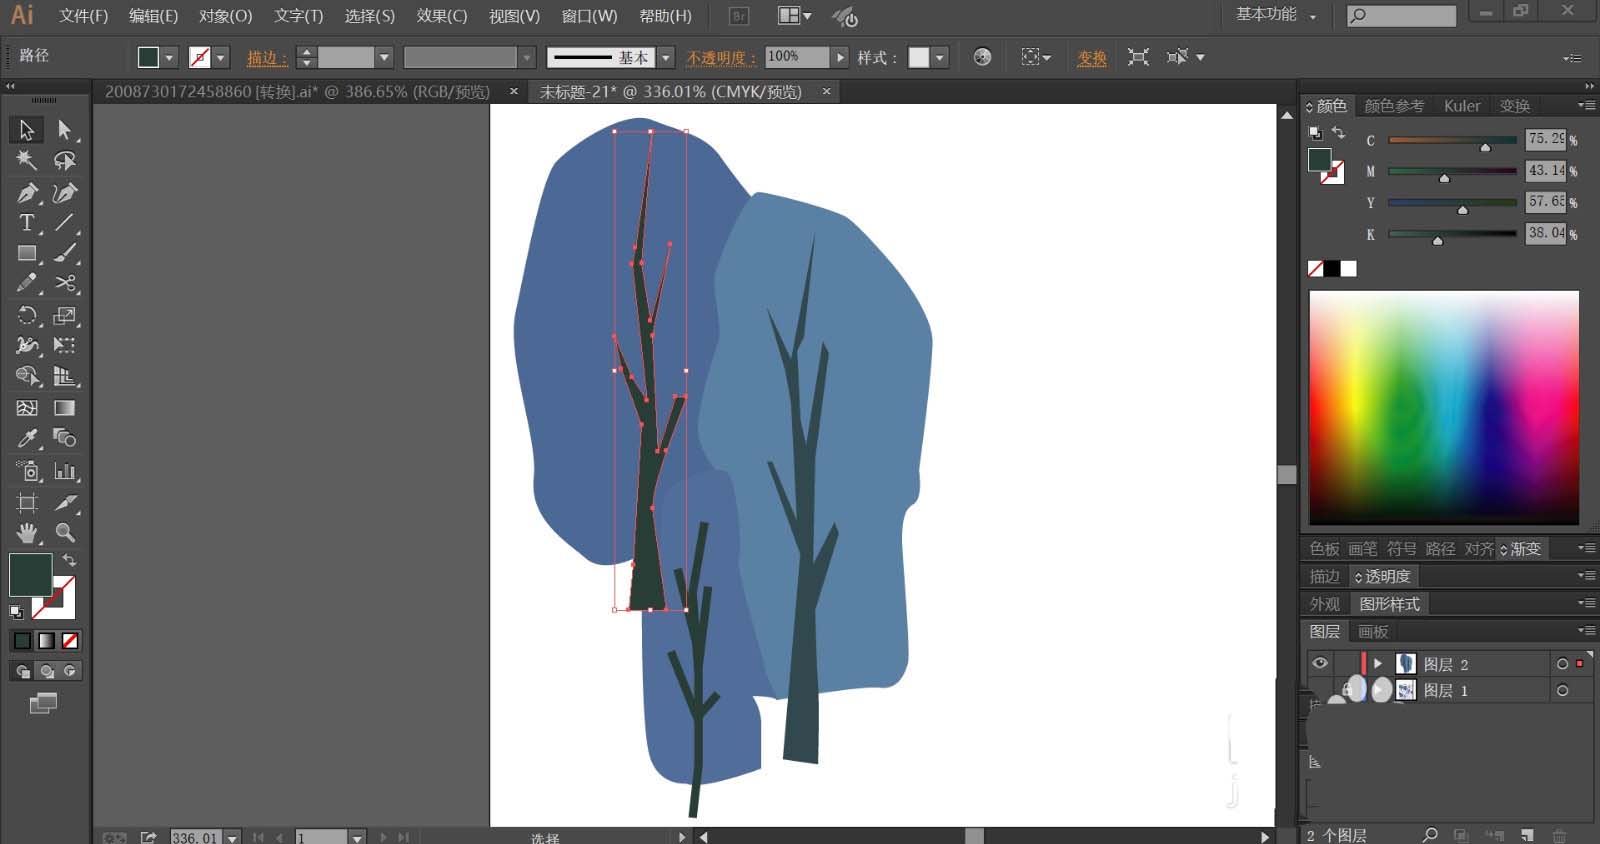Select the Artboard tool

[x=27, y=502]
